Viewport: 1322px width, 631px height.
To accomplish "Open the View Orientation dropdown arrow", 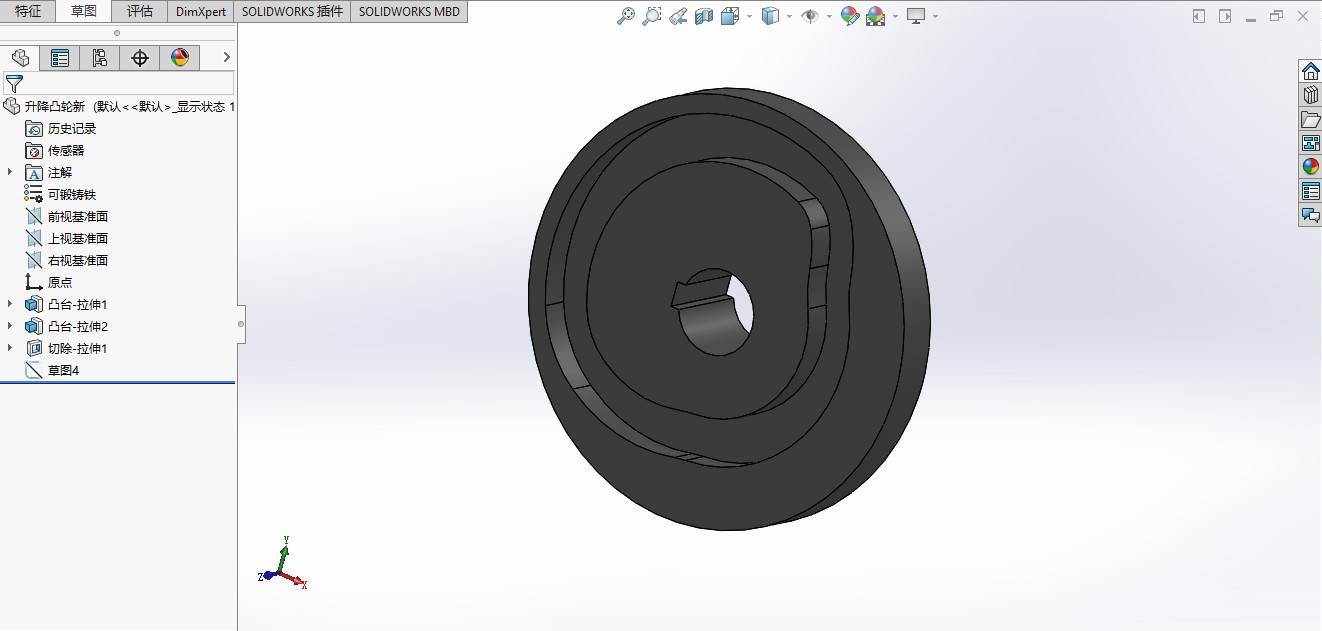I will tap(749, 16).
